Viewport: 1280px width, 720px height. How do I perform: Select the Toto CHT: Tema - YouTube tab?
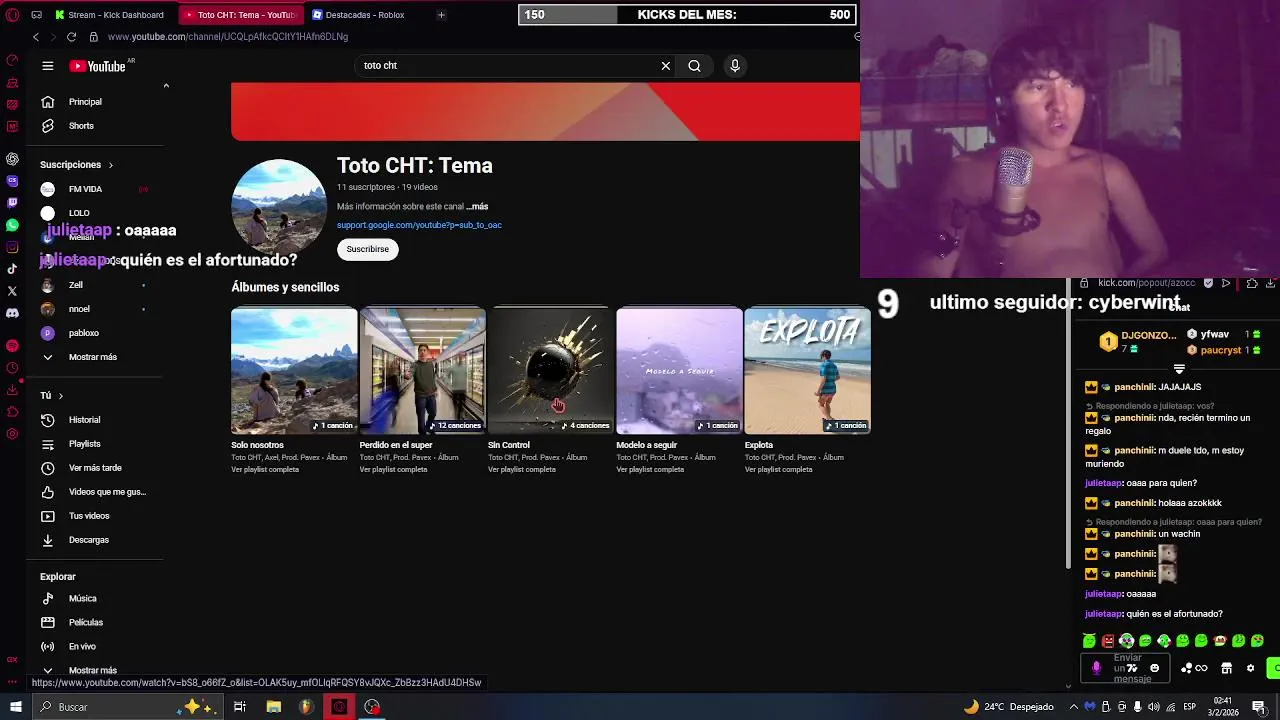[240, 15]
